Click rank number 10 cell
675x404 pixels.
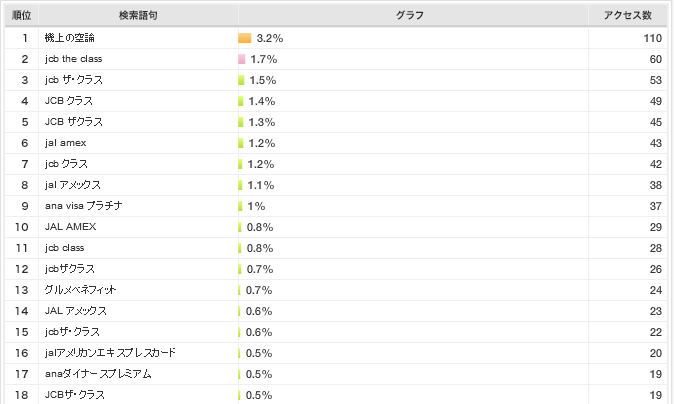coord(22,227)
